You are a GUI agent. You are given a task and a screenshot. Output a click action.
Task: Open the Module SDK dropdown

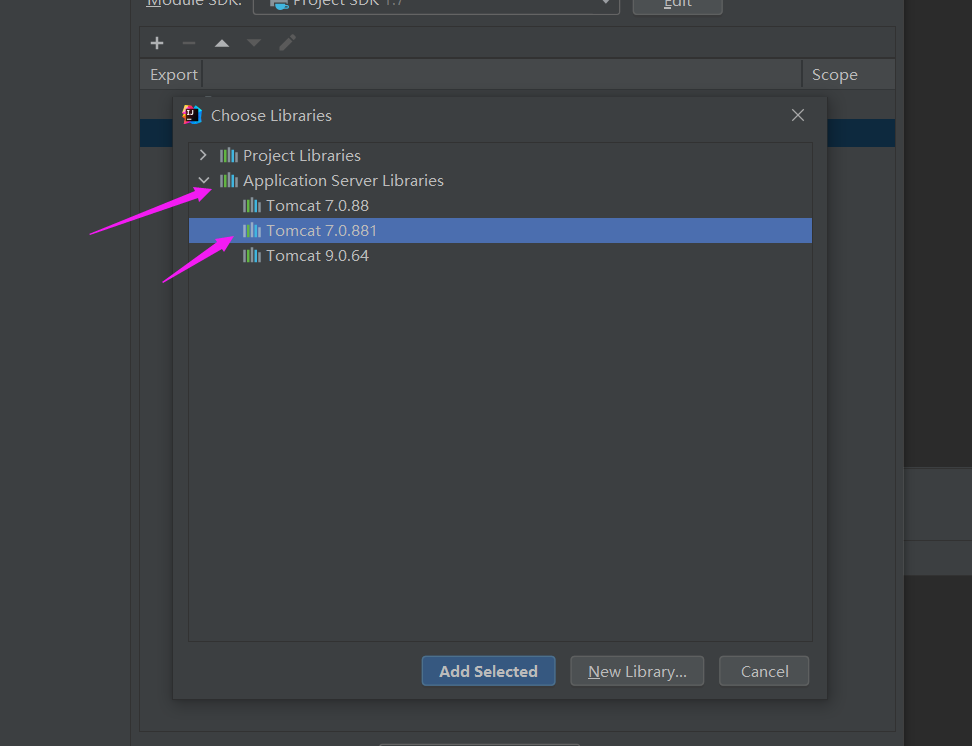tap(436, 5)
